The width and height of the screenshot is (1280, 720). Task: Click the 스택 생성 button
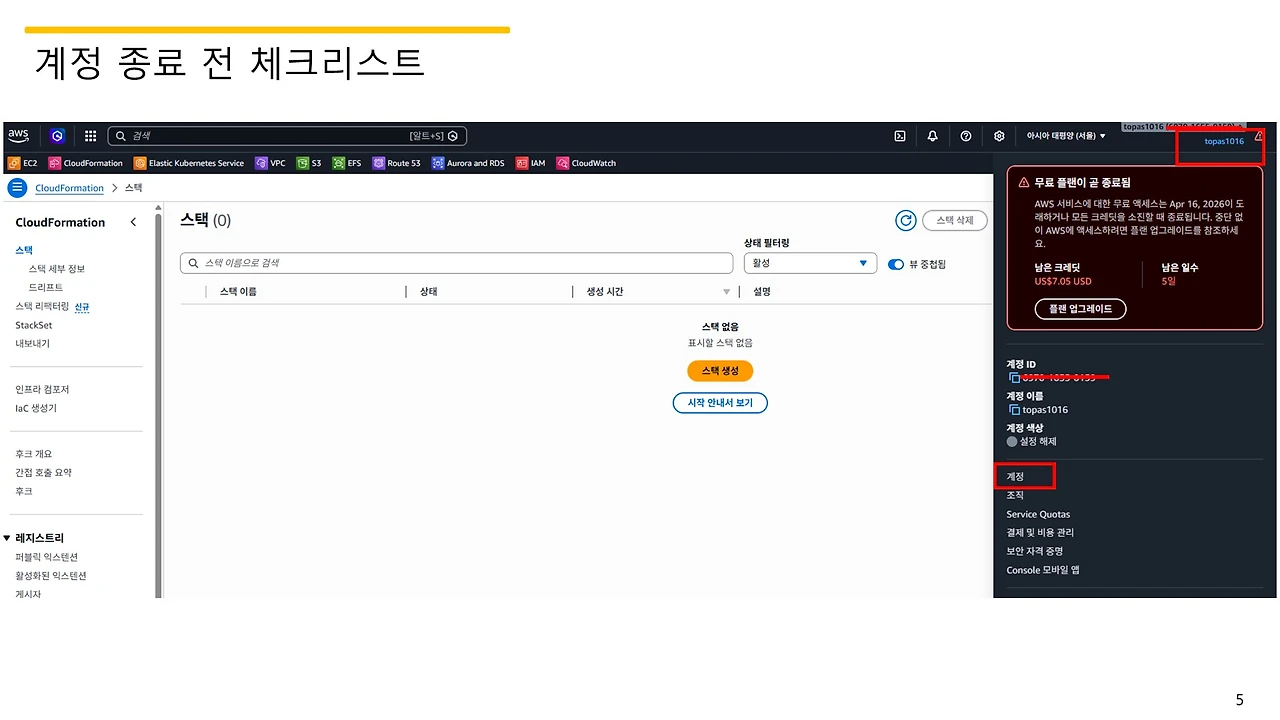click(x=720, y=370)
